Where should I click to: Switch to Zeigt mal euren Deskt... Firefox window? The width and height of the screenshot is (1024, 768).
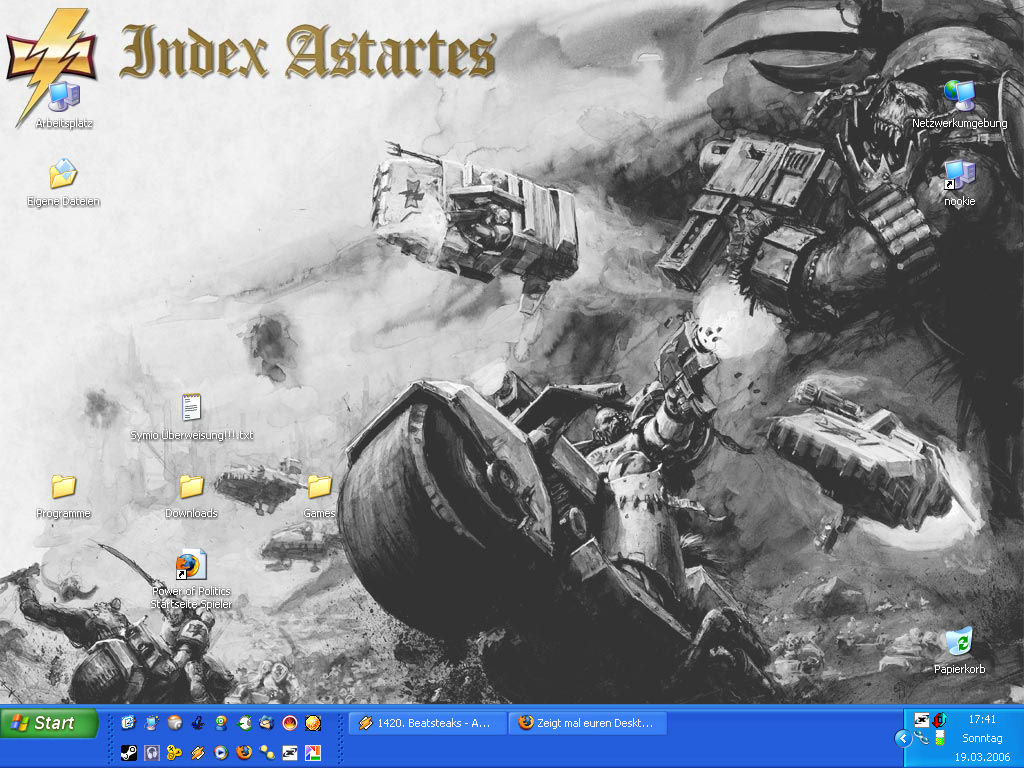tap(587, 723)
